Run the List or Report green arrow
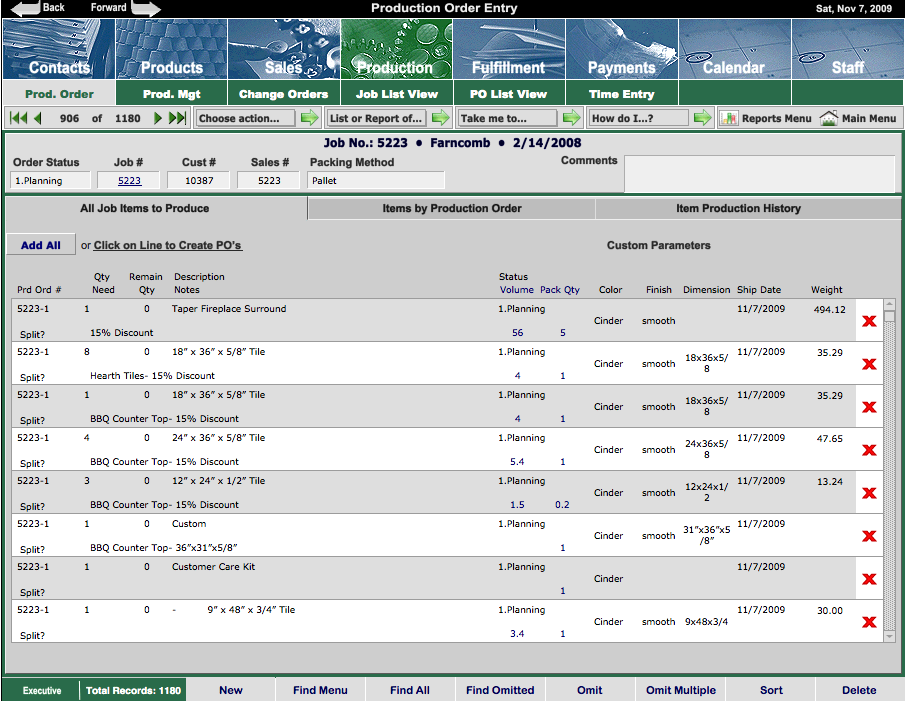Viewport: 907px width, 701px height. click(440, 118)
